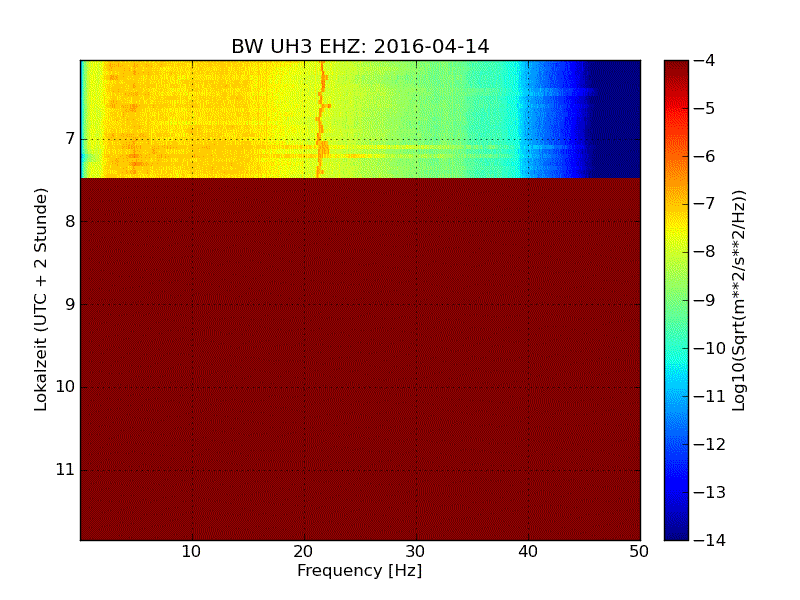Click the colorbar tick label '−11'
The image size is (800, 600).
(x=710, y=396)
